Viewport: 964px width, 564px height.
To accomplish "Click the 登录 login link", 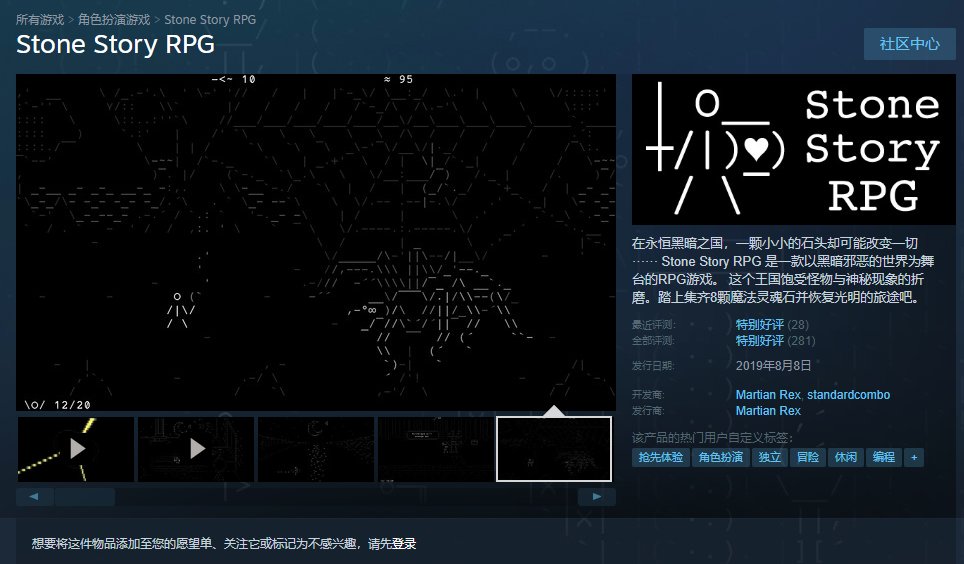I will [x=404, y=544].
